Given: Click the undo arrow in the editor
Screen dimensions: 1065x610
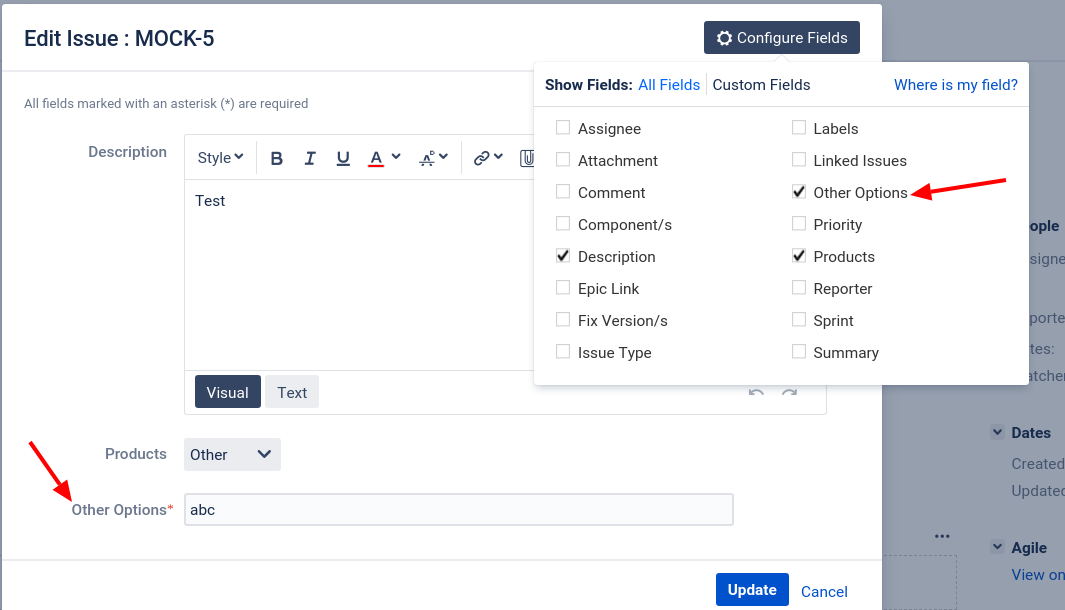Looking at the screenshot, I should pyautogui.click(x=756, y=394).
